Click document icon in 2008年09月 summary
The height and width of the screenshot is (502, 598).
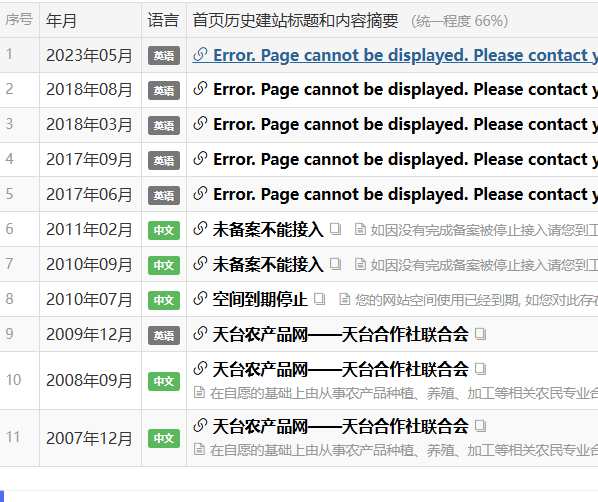199,393
